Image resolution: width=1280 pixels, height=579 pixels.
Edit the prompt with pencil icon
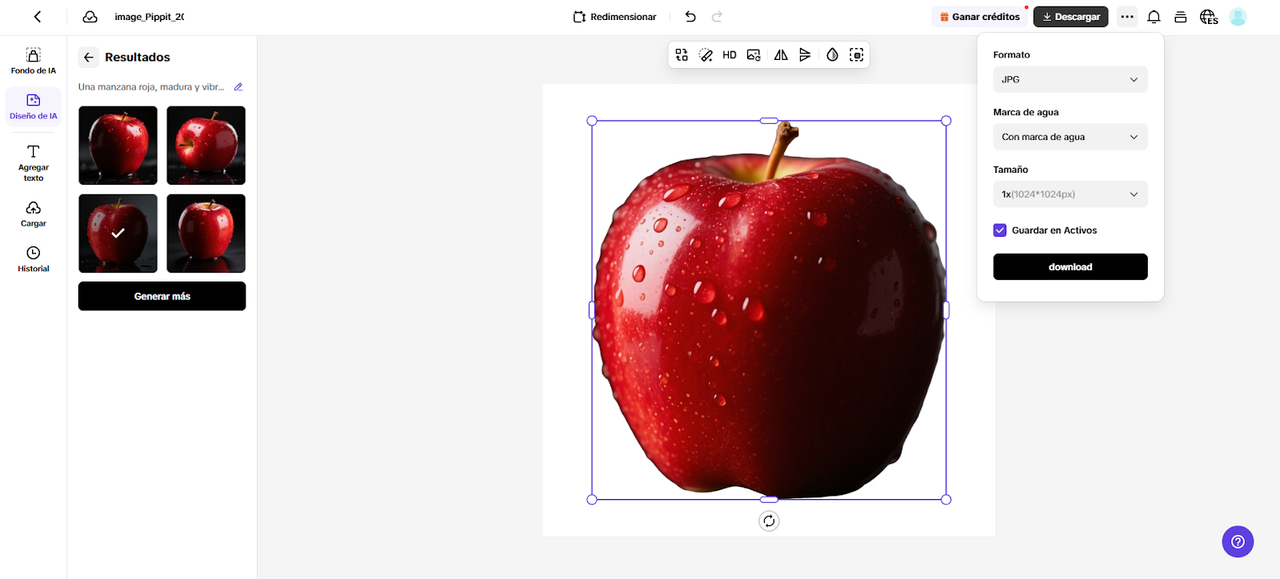coord(238,87)
